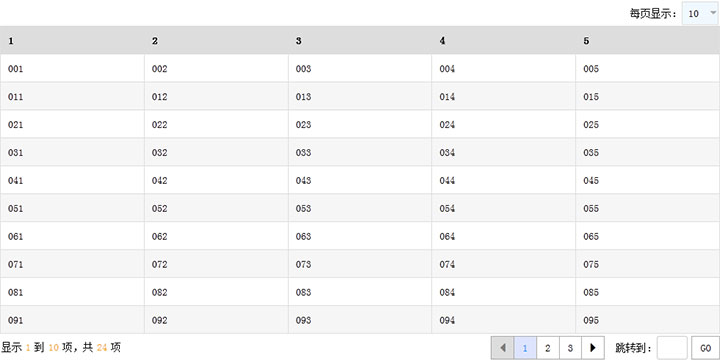Viewport: 720px width, 361px height.
Task: Select table cell 023
Action: click(360, 124)
